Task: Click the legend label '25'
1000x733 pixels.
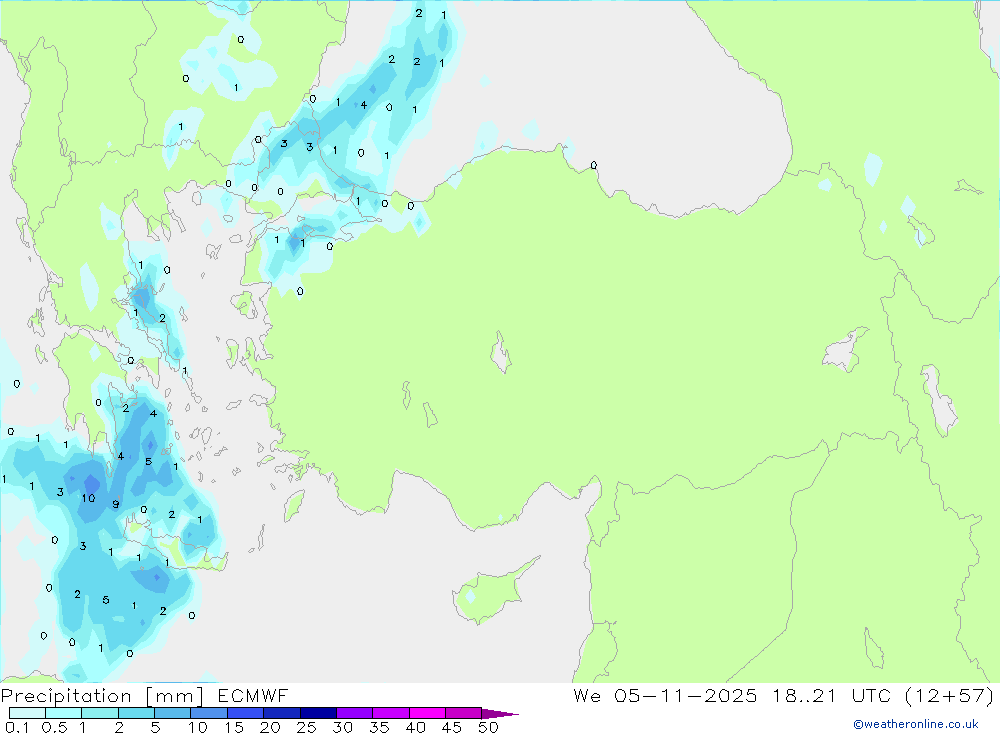Action: click(x=306, y=727)
